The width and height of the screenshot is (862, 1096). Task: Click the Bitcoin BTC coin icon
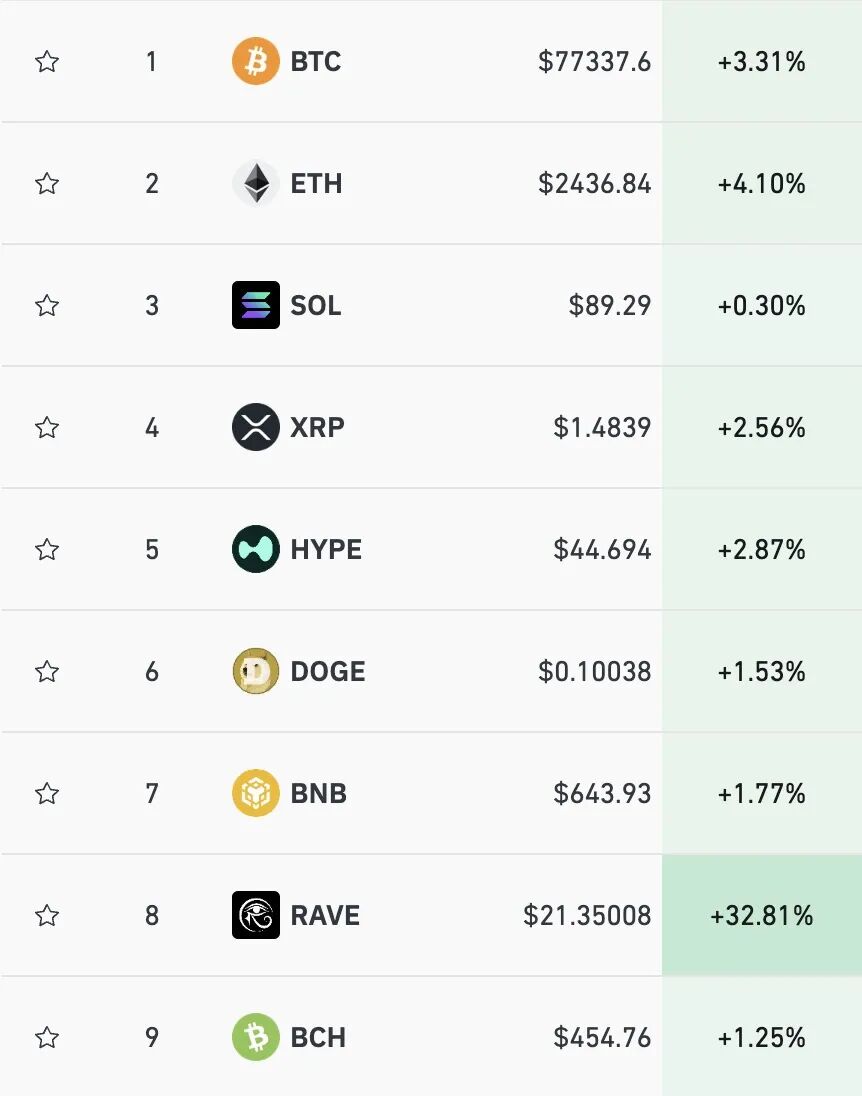(x=255, y=62)
